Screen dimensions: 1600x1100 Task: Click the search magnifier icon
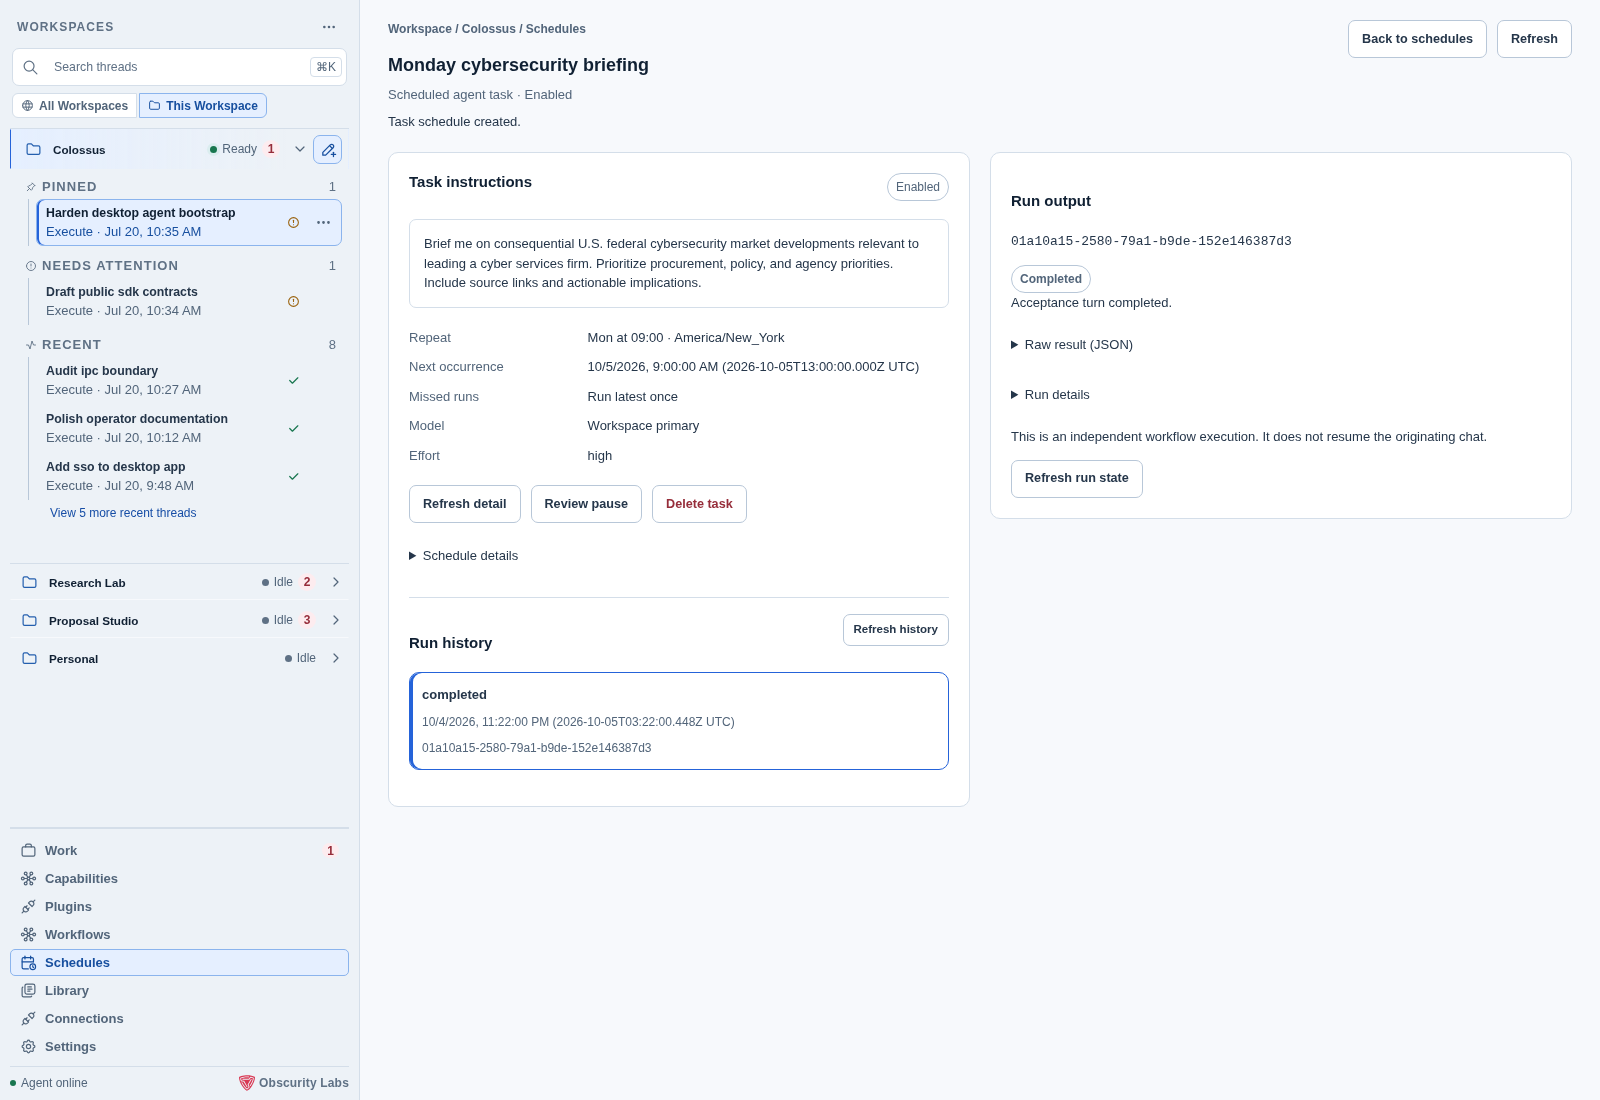point(31,67)
